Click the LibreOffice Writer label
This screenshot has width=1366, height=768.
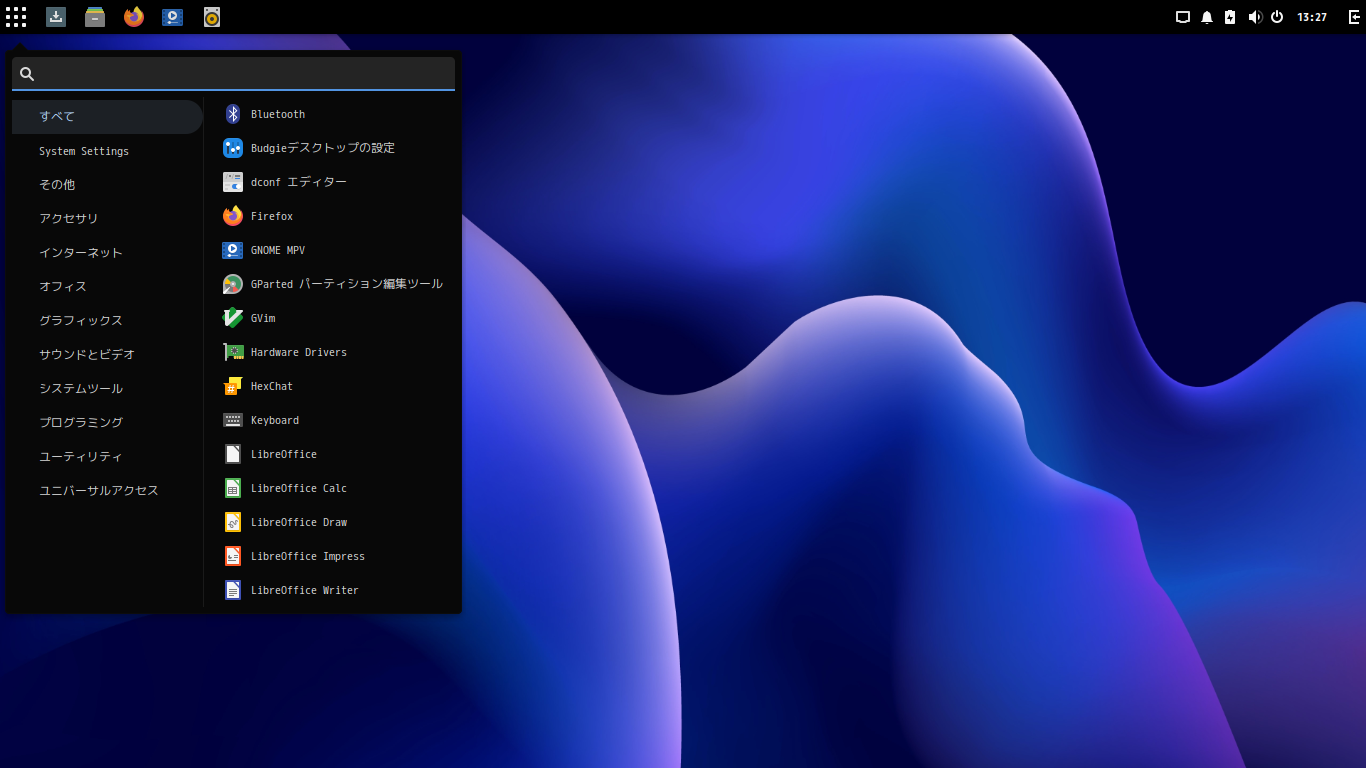305,590
